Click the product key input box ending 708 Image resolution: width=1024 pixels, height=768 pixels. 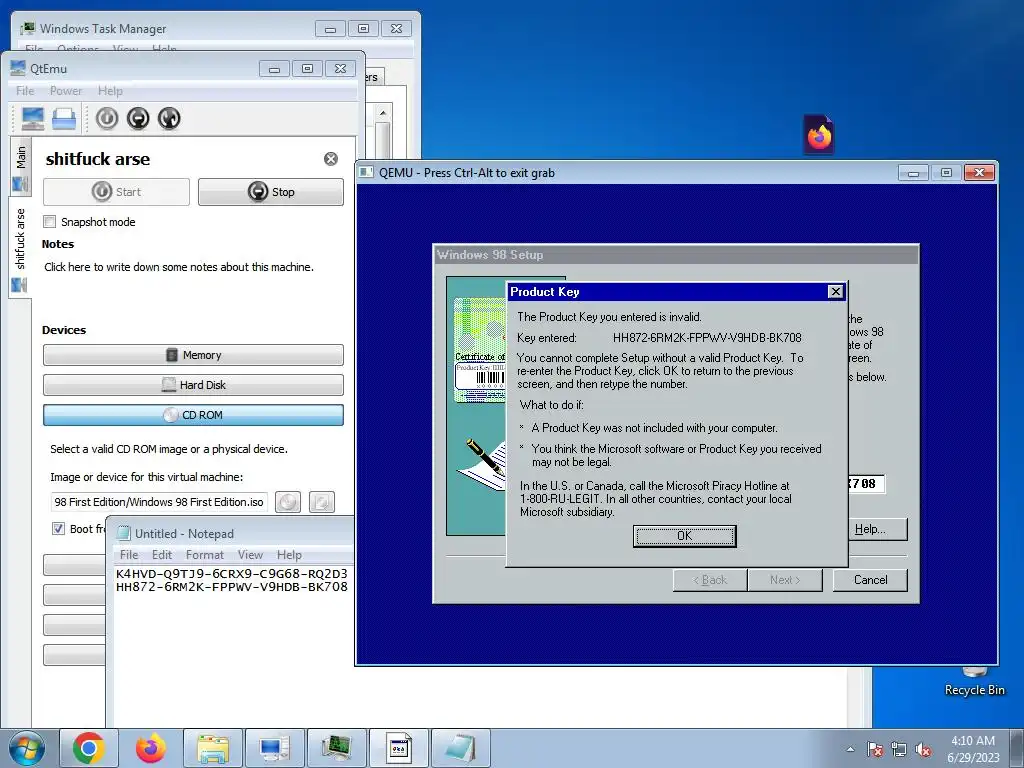(x=866, y=484)
